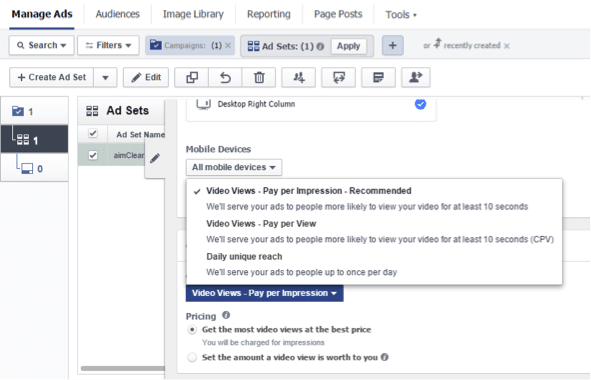591x380 pixels.
Task: Click the horizontal scrollbar under Ad Sets table
Action: coord(122,368)
